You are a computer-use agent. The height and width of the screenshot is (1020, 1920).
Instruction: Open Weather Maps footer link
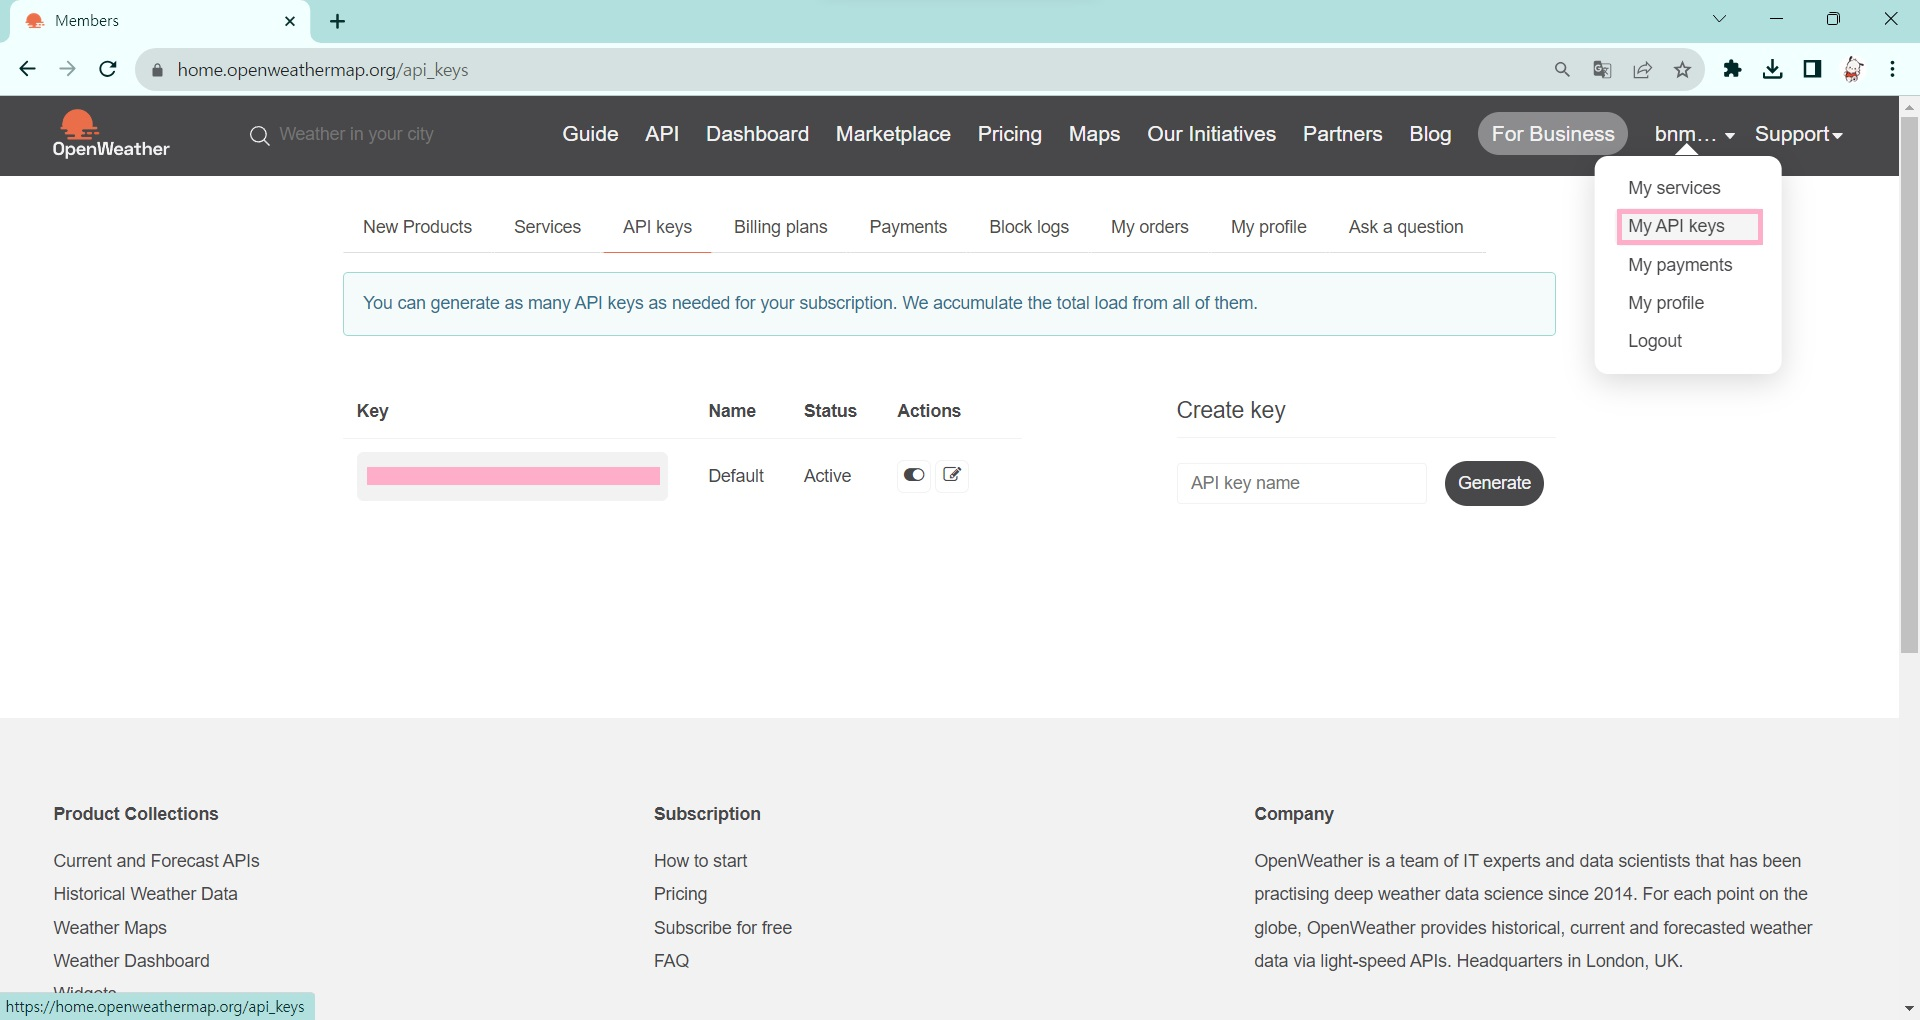click(110, 928)
